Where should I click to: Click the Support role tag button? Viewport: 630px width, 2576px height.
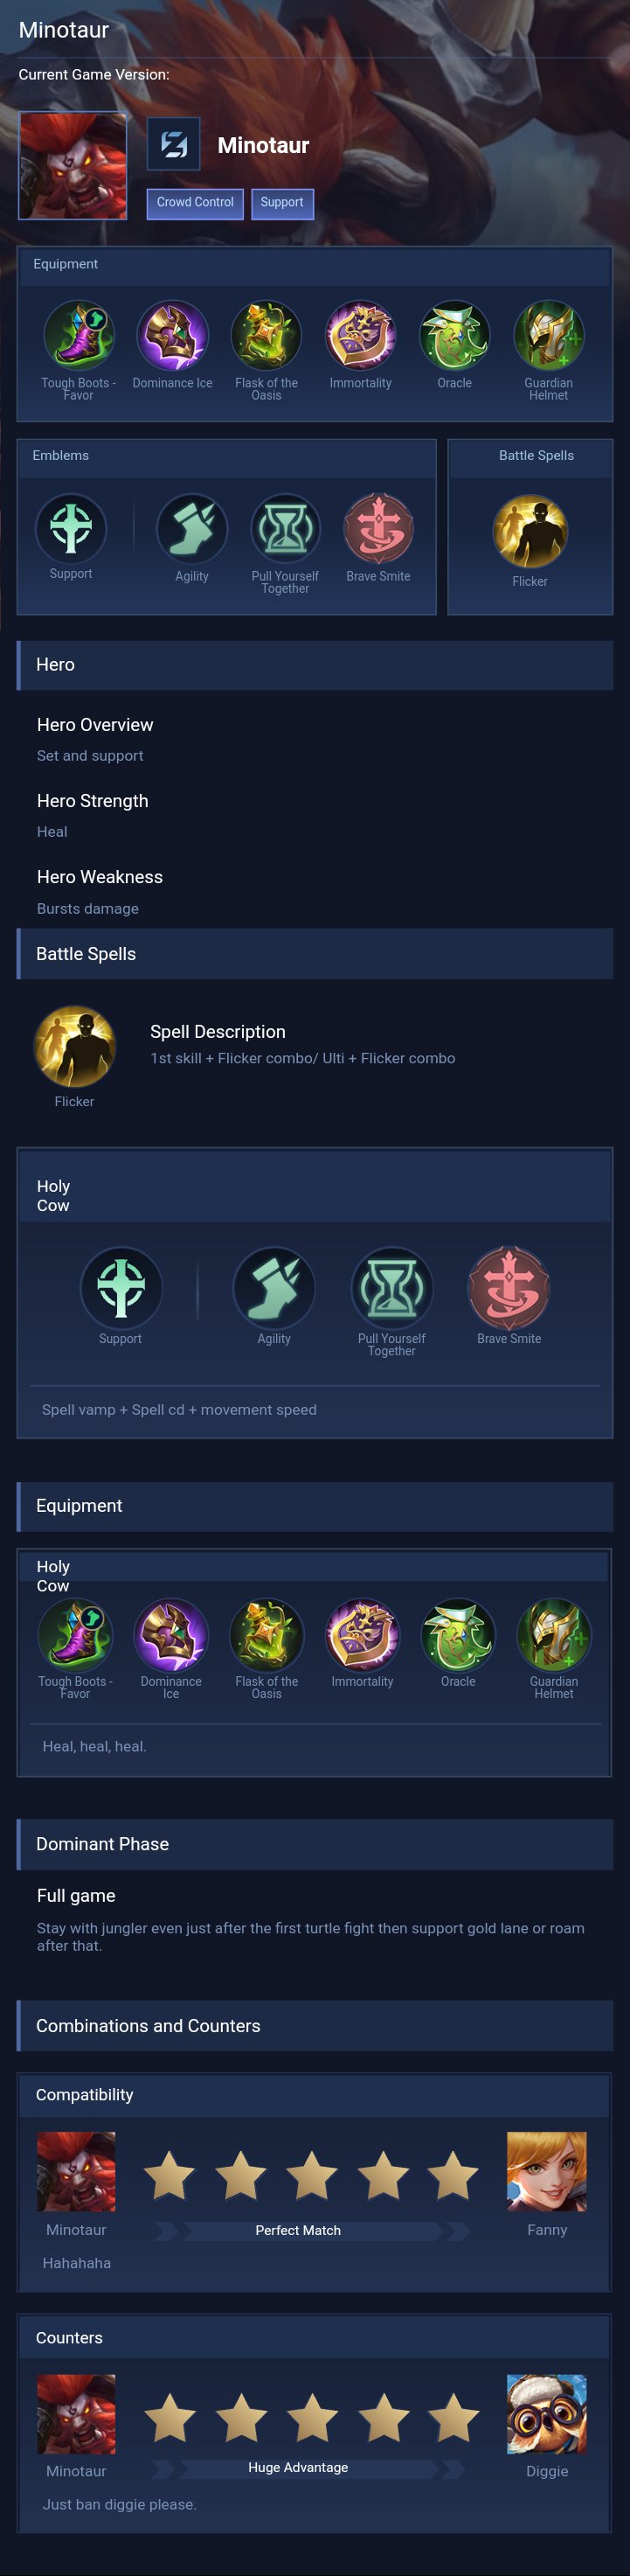(282, 203)
